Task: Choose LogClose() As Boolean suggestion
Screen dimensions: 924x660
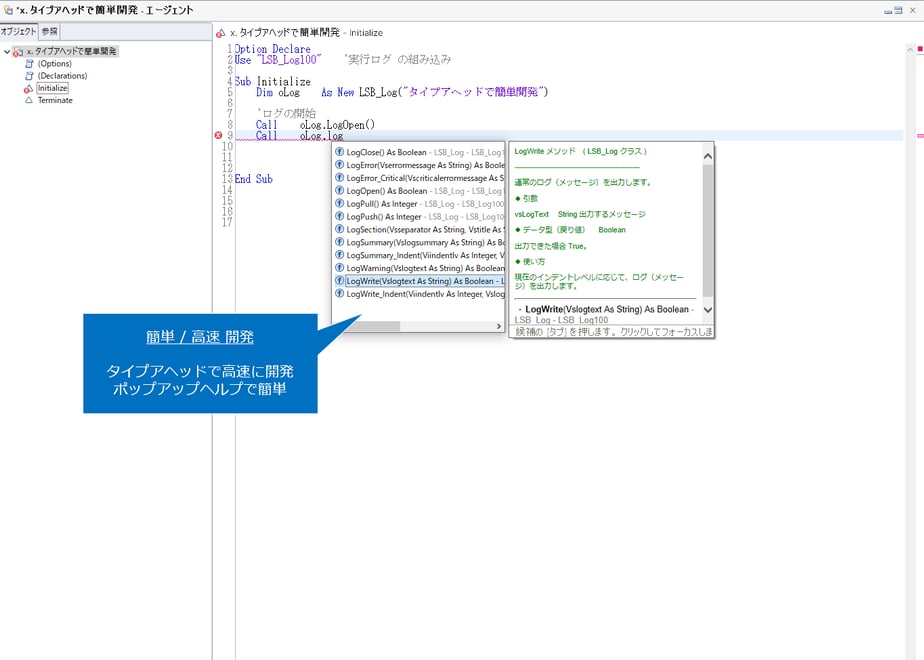Action: [x=420, y=152]
